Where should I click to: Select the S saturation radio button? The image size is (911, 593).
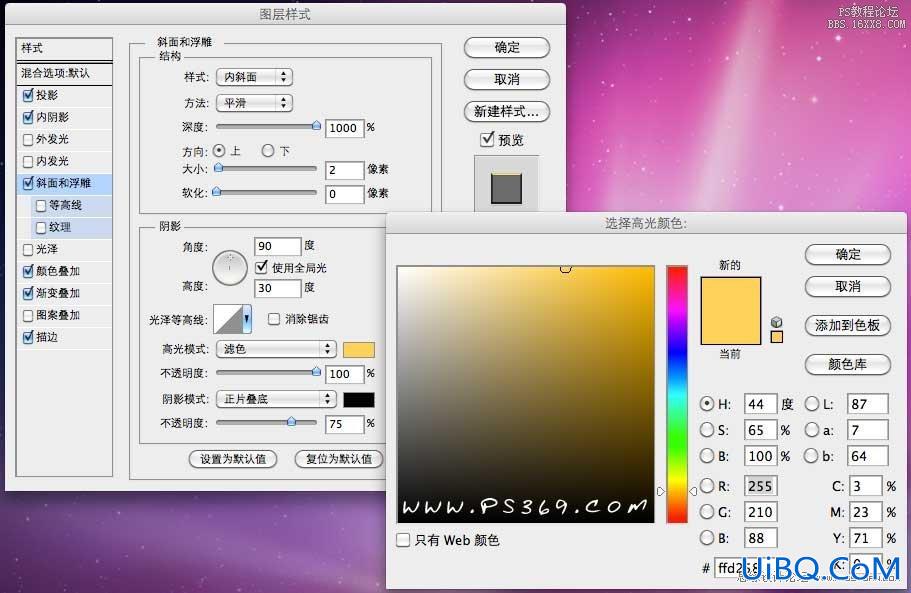(706, 430)
